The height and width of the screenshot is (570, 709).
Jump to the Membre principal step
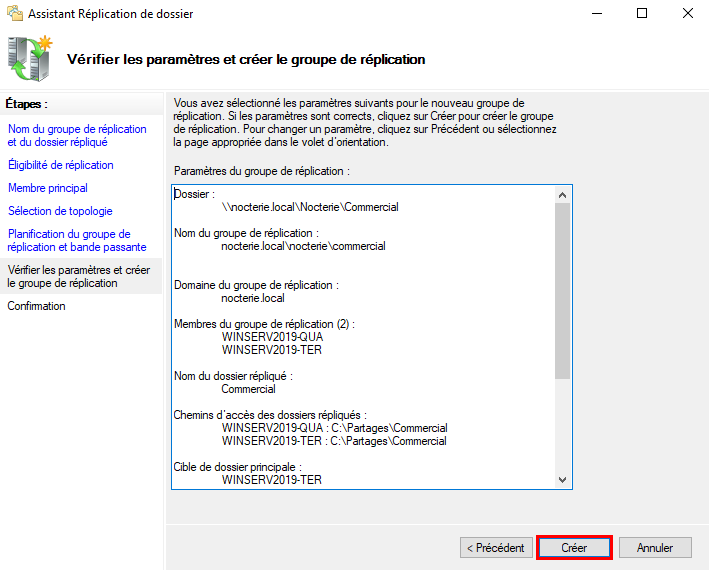point(48,188)
